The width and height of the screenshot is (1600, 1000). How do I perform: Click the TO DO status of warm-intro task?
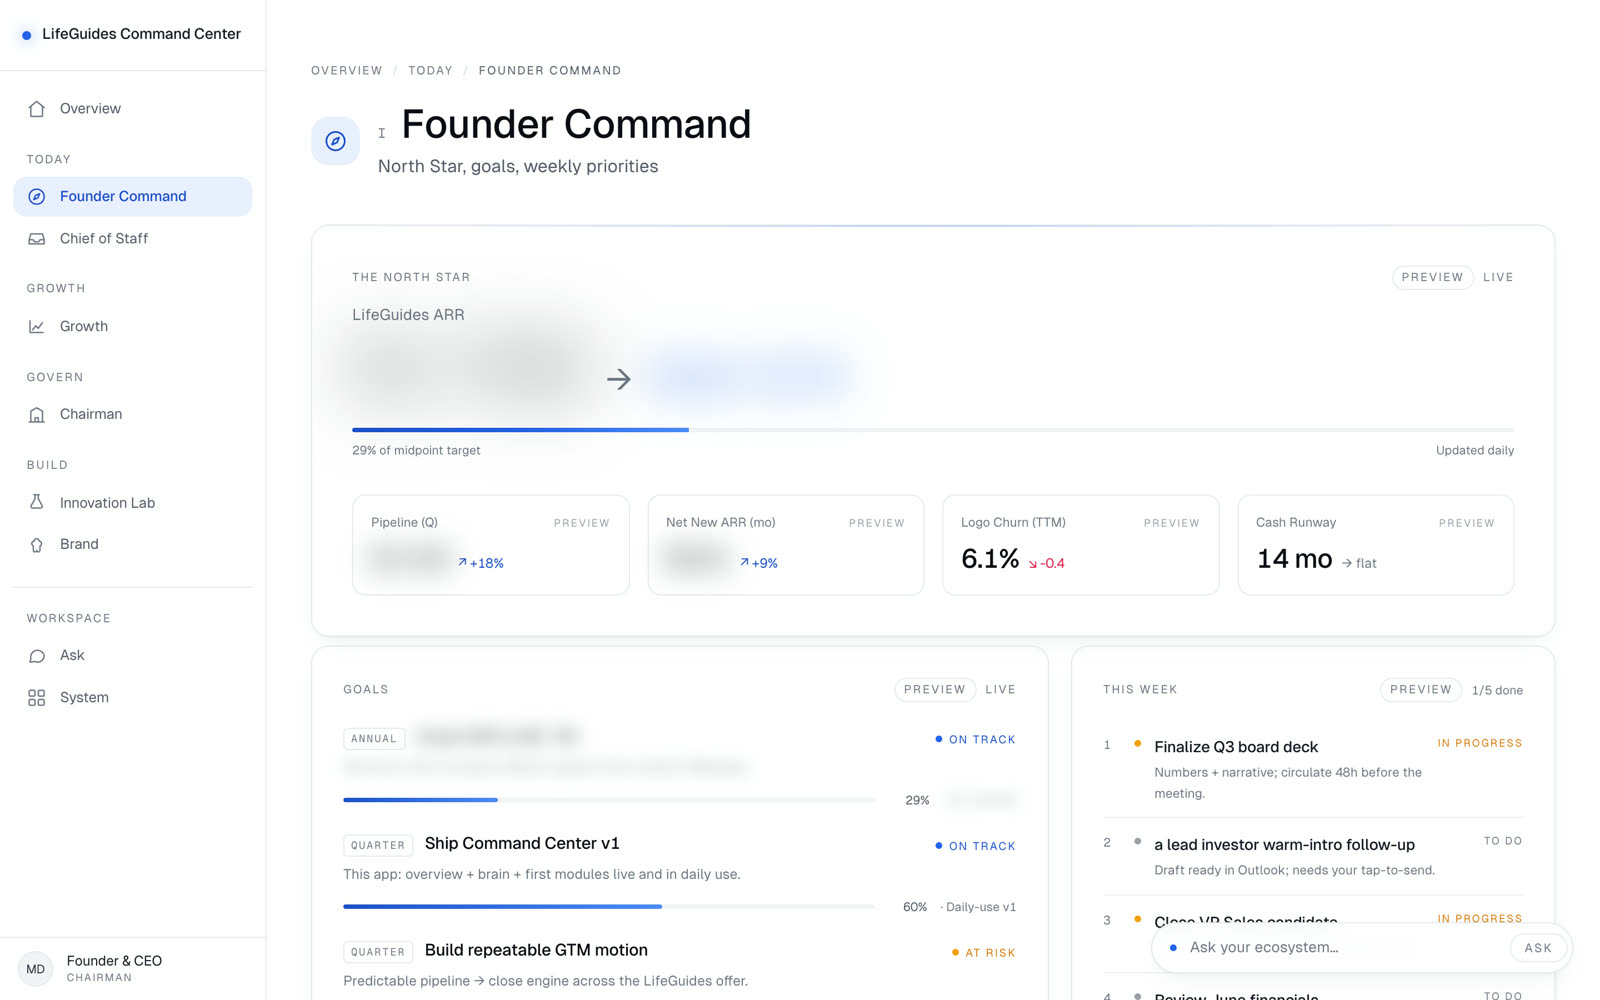[x=1503, y=841]
